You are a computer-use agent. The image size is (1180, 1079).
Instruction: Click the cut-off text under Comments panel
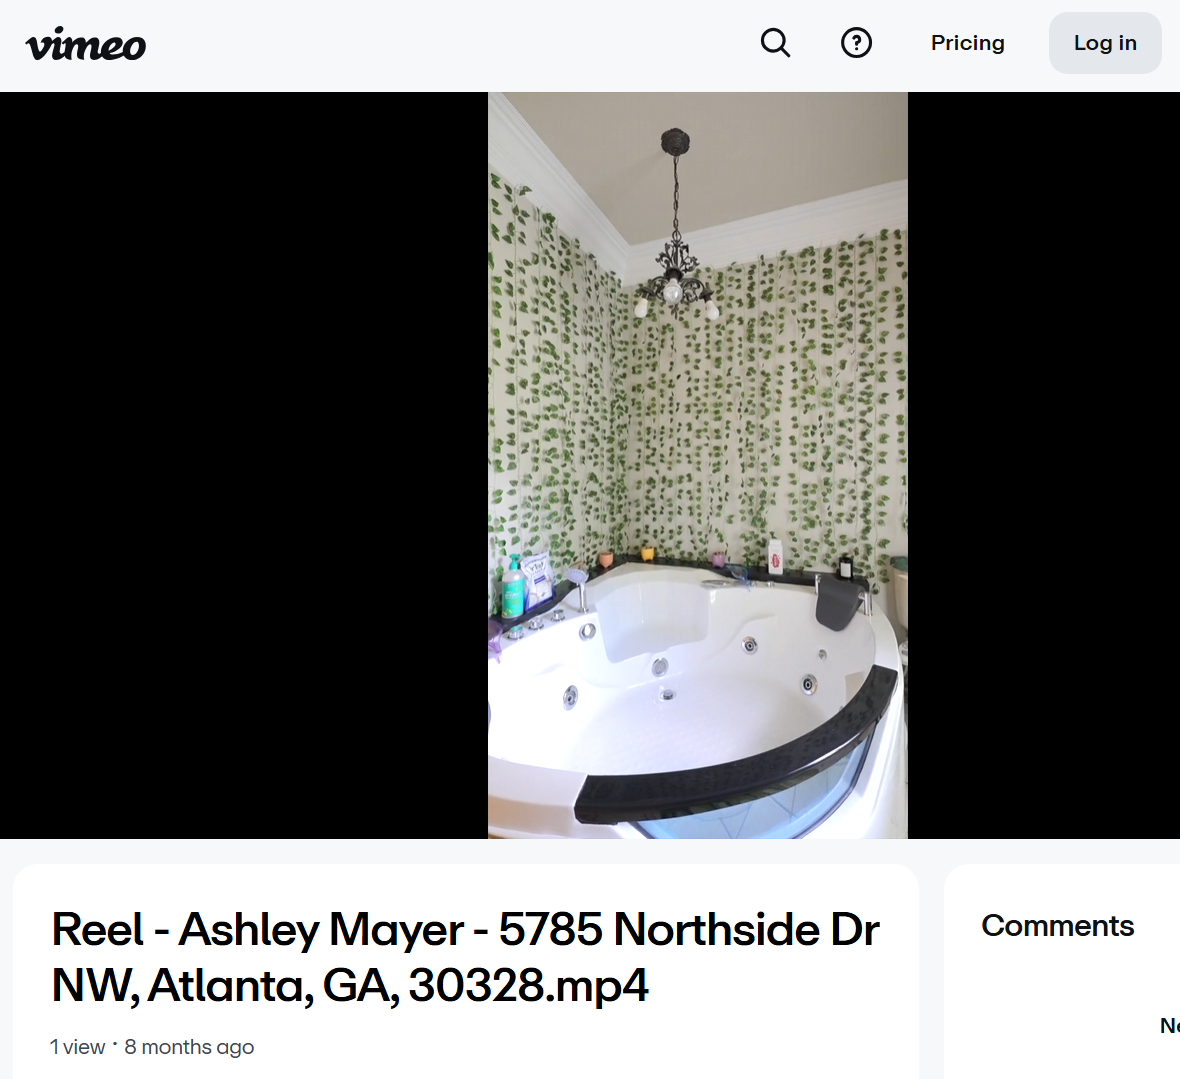(x=1169, y=1026)
